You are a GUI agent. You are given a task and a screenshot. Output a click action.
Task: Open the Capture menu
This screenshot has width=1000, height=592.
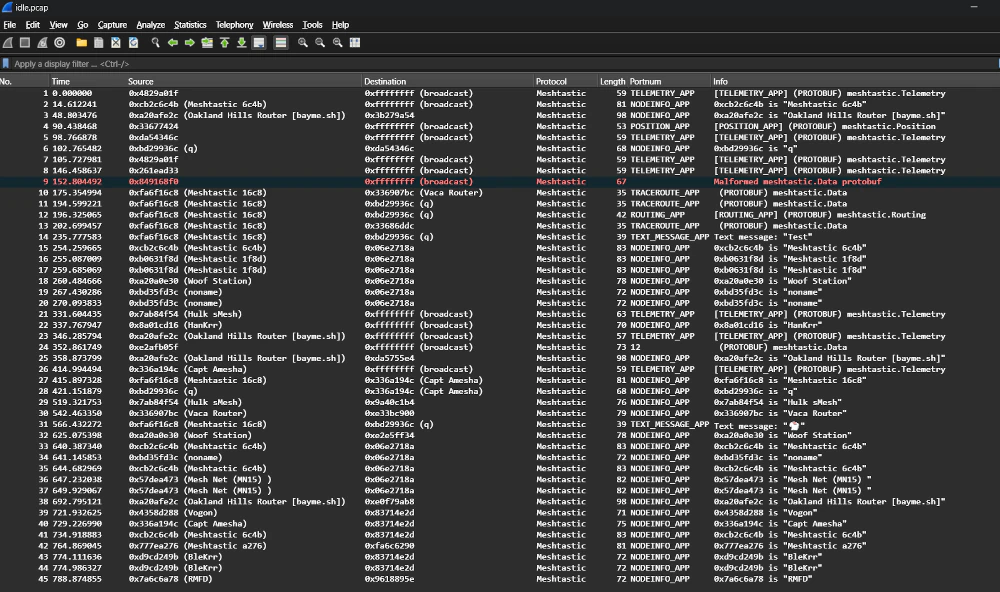click(112, 25)
